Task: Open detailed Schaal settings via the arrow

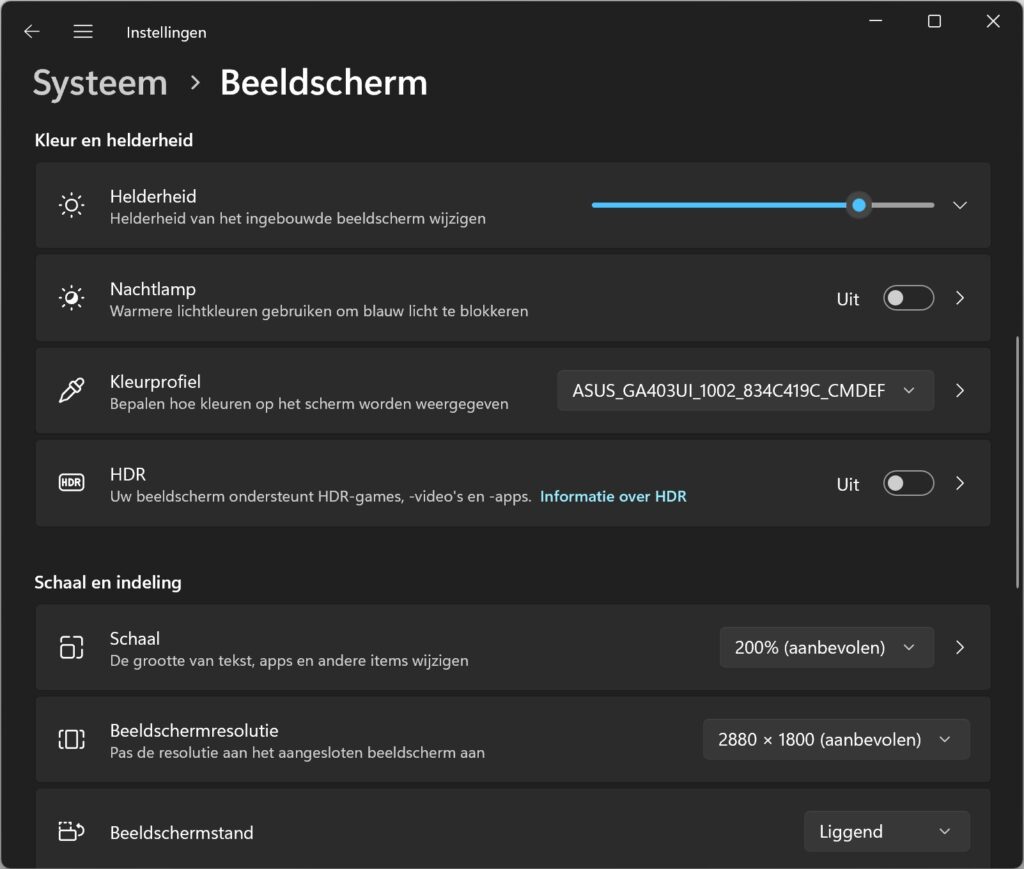Action: pyautogui.click(x=959, y=647)
